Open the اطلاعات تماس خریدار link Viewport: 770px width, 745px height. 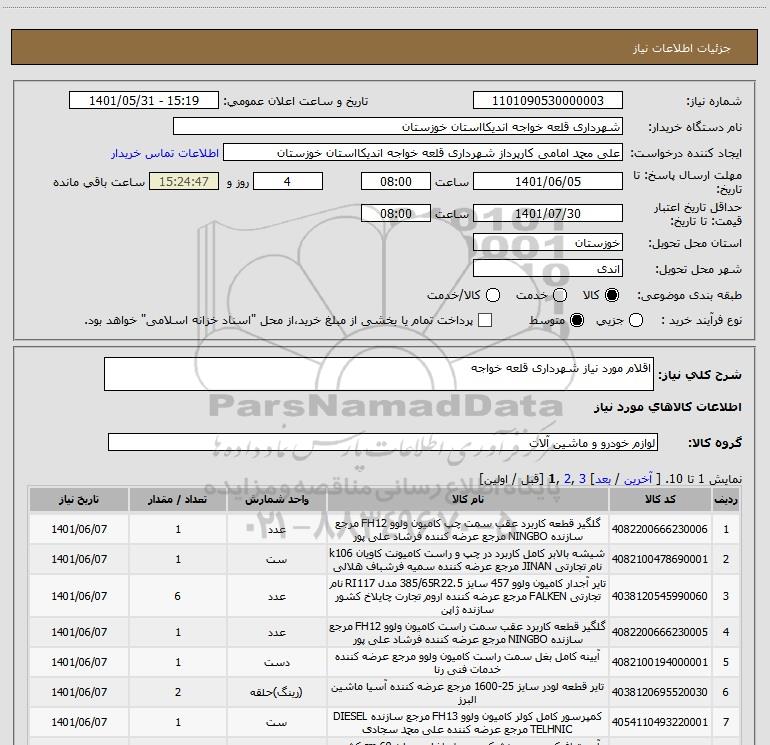pyautogui.click(x=165, y=153)
